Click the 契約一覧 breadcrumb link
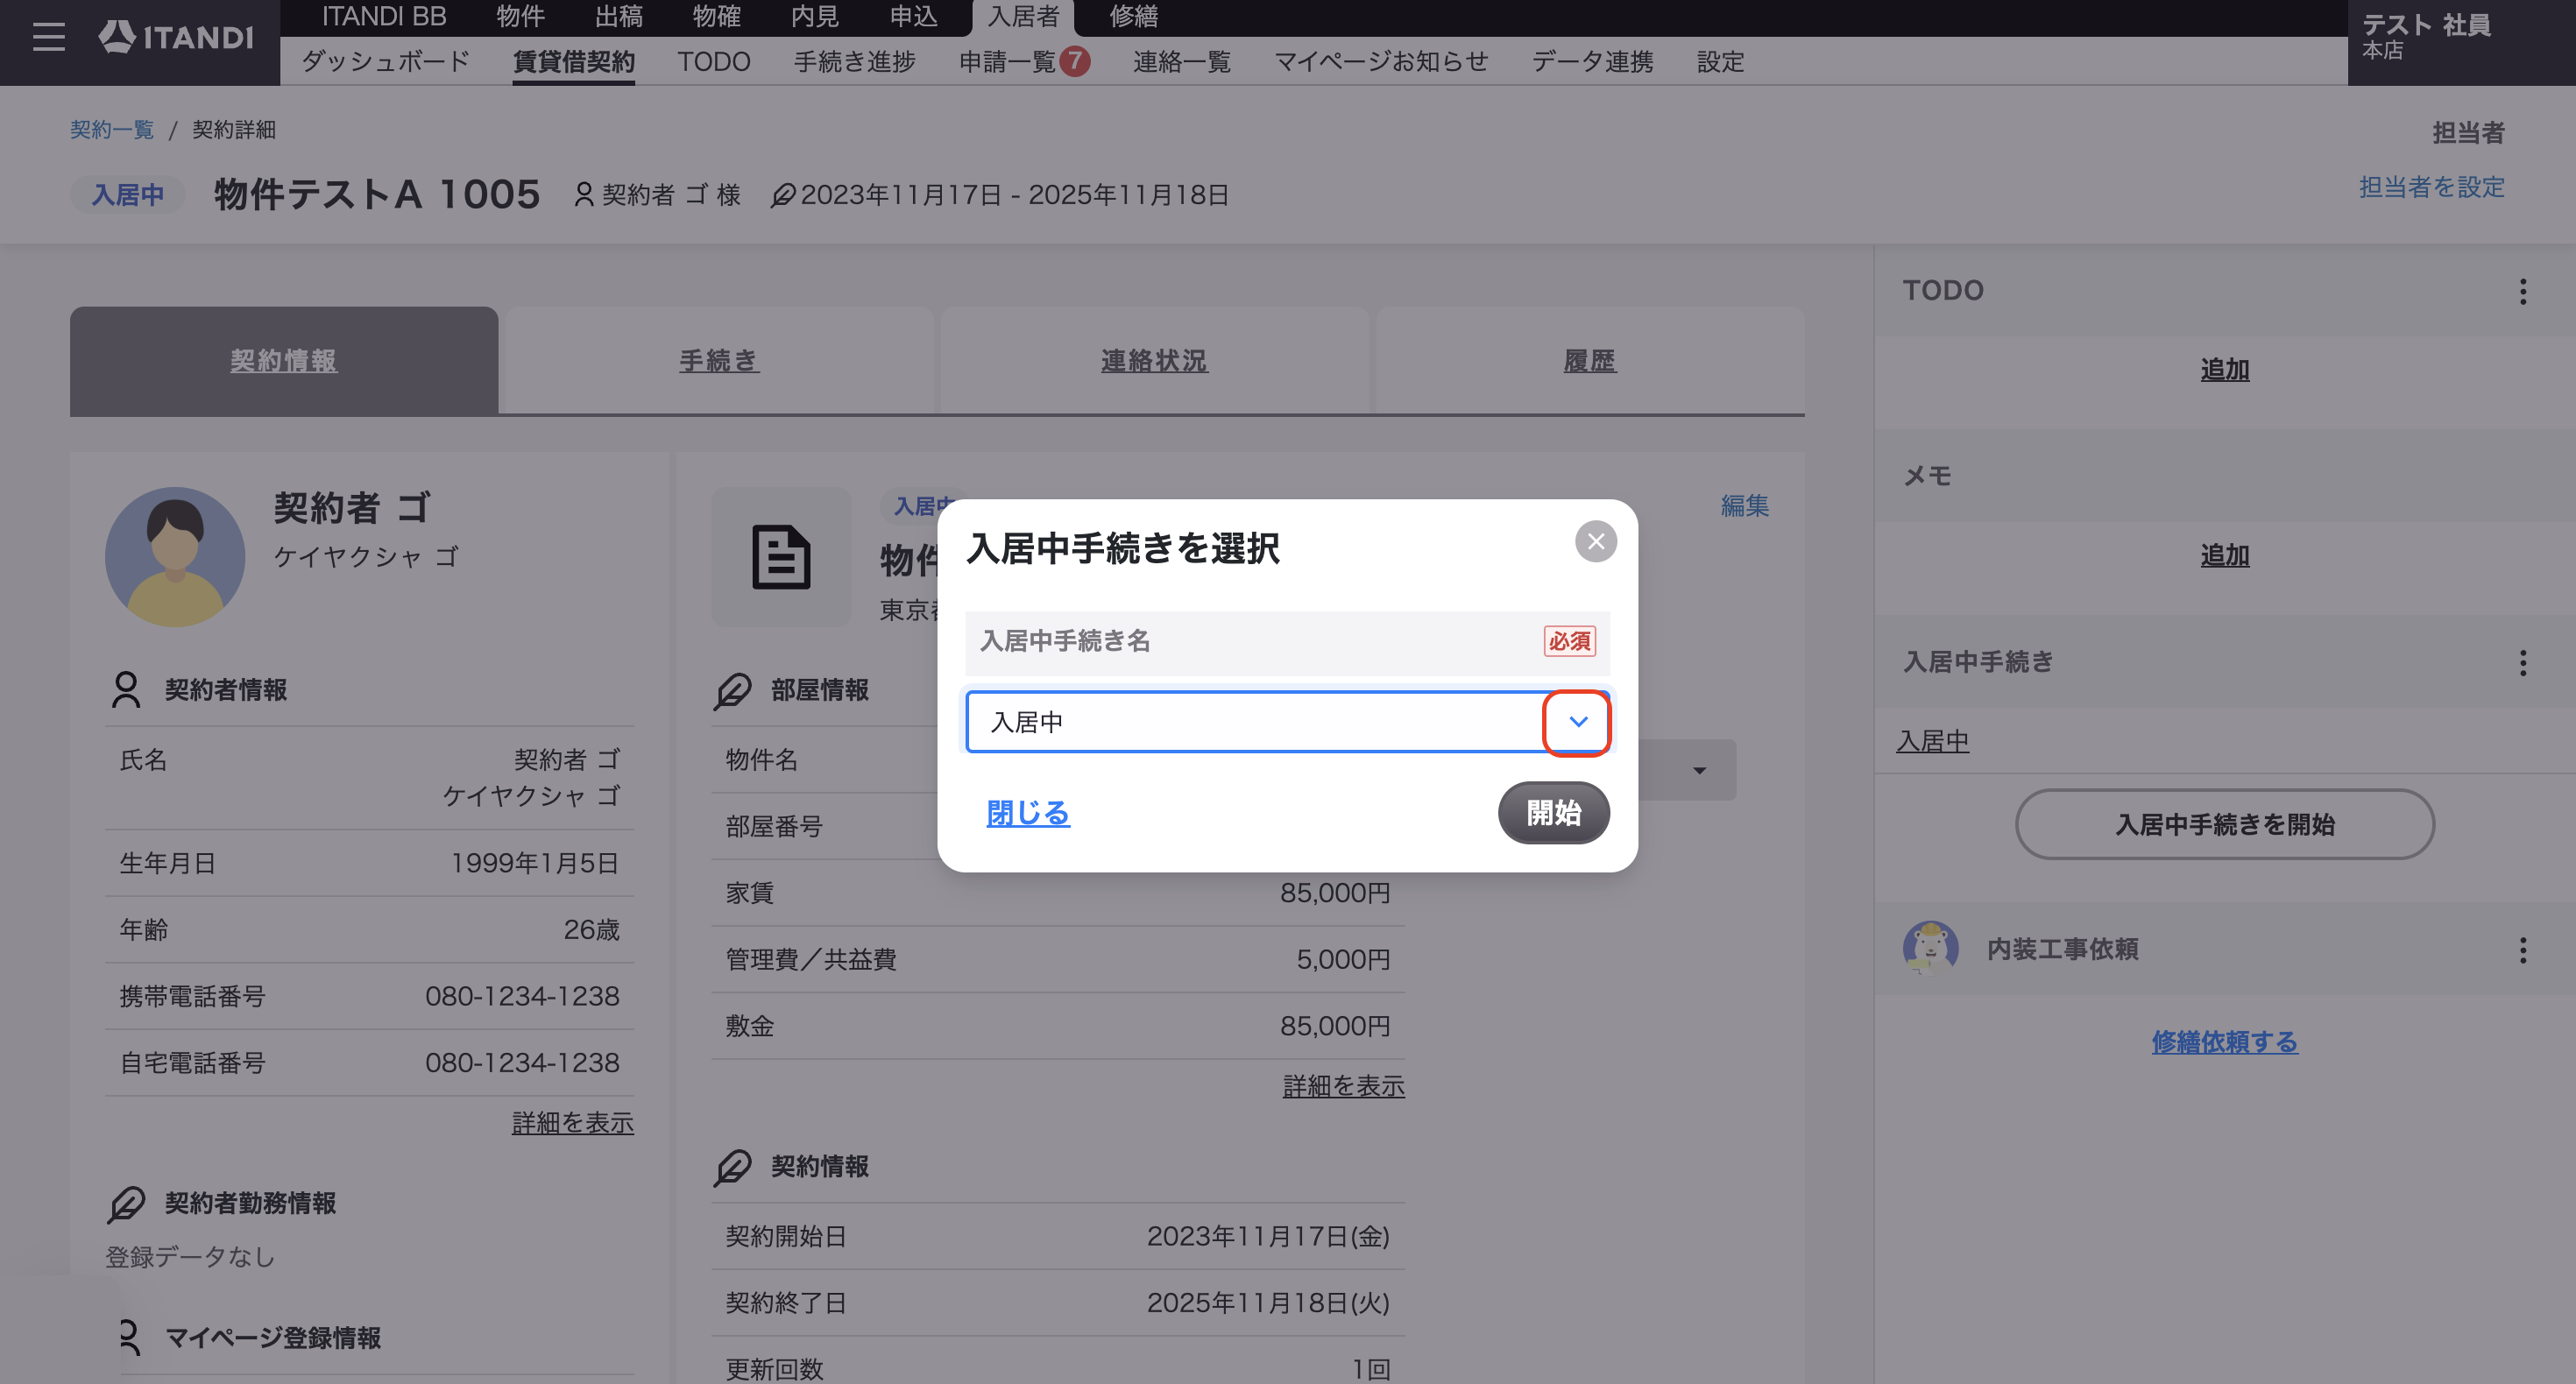This screenshot has height=1384, width=2576. tap(112, 130)
